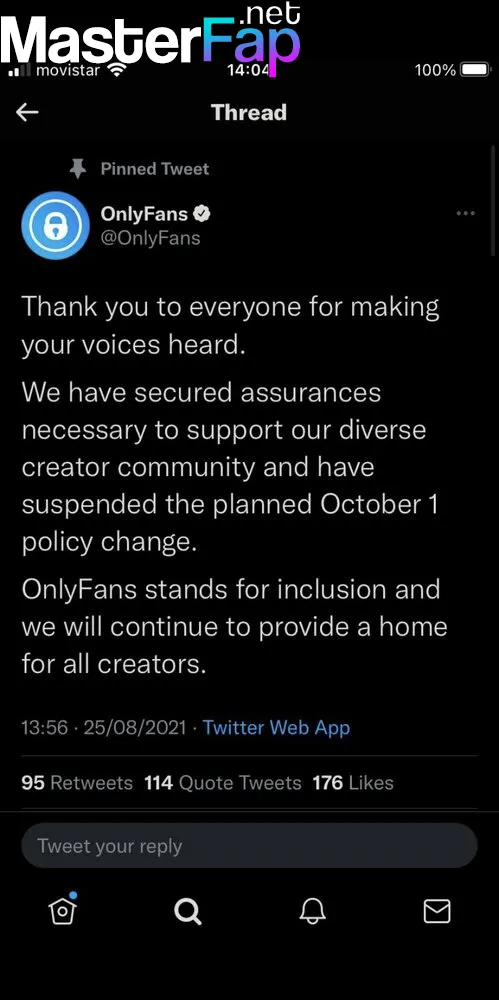
Task: Tap the Thread header title
Action: coord(249,113)
